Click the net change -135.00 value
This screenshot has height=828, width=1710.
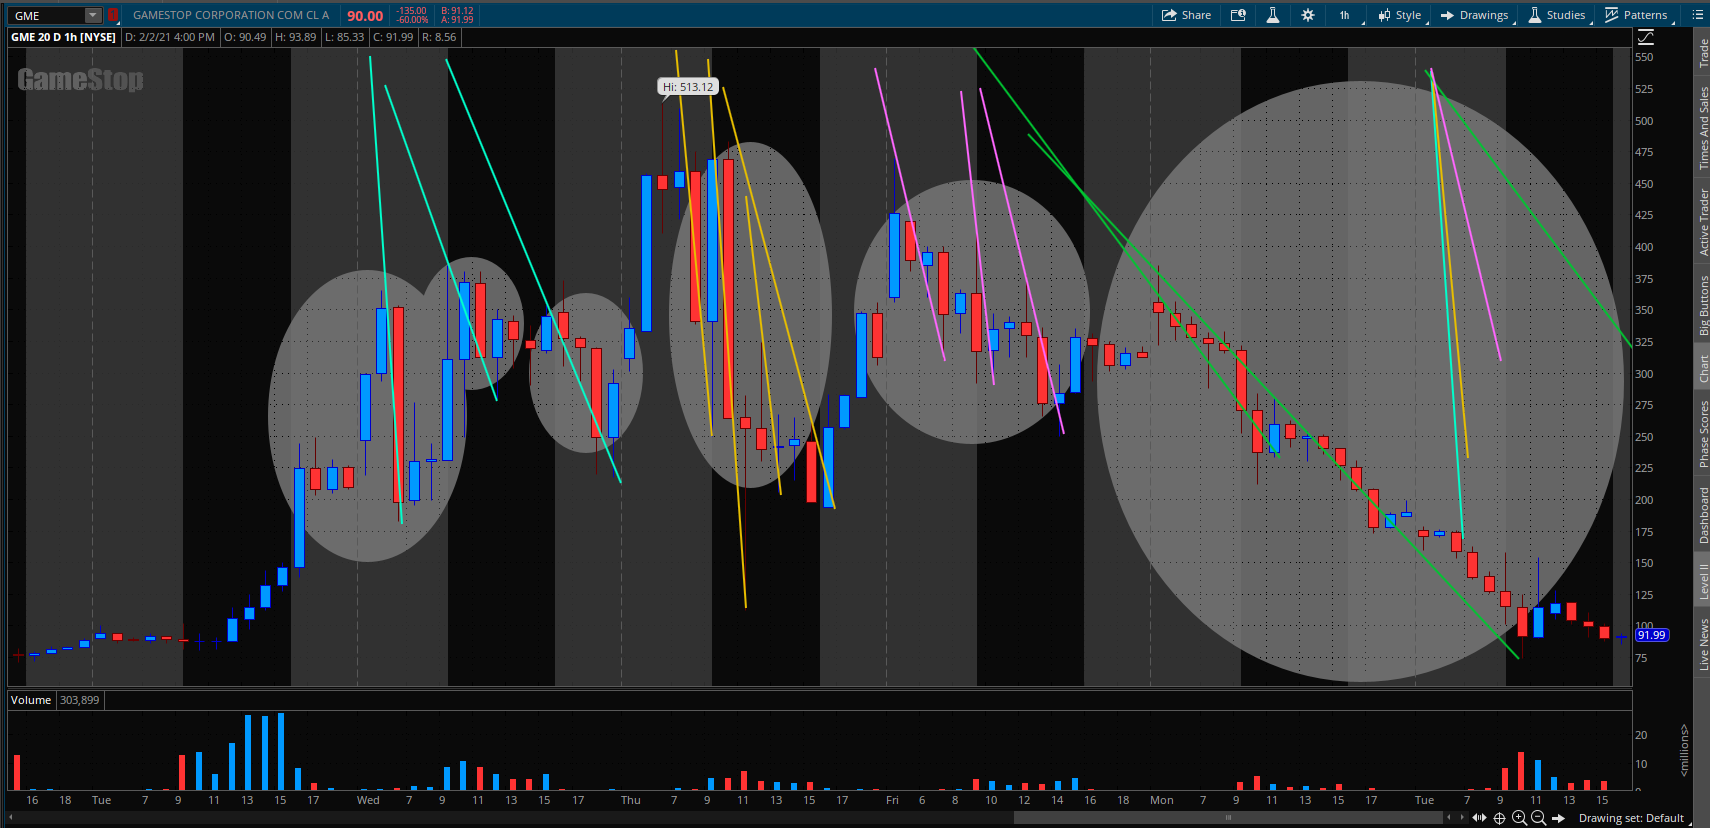411,11
